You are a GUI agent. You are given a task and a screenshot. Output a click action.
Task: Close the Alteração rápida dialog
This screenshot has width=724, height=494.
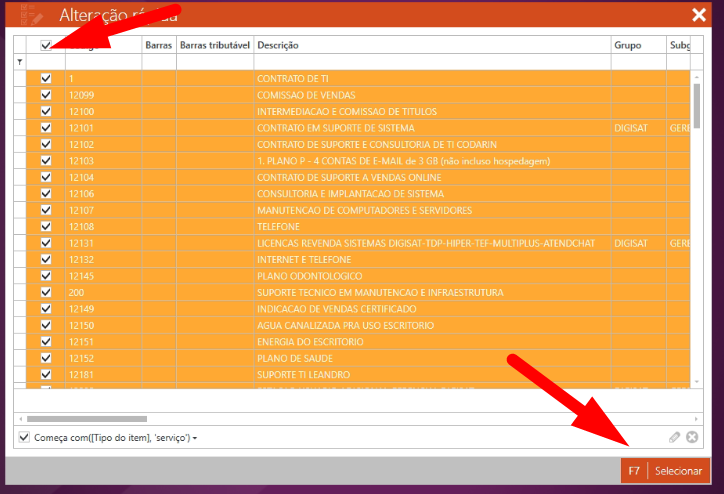click(699, 14)
